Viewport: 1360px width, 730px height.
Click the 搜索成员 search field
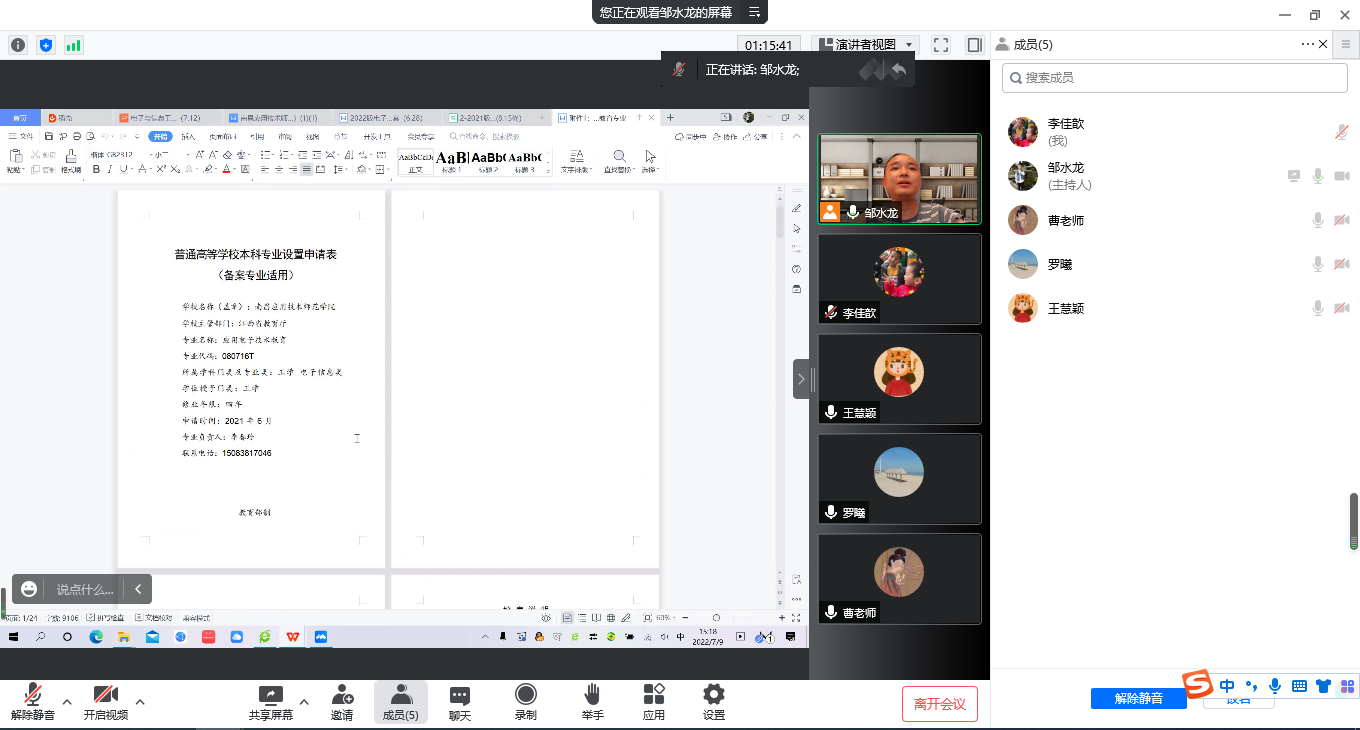pyautogui.click(x=1175, y=77)
